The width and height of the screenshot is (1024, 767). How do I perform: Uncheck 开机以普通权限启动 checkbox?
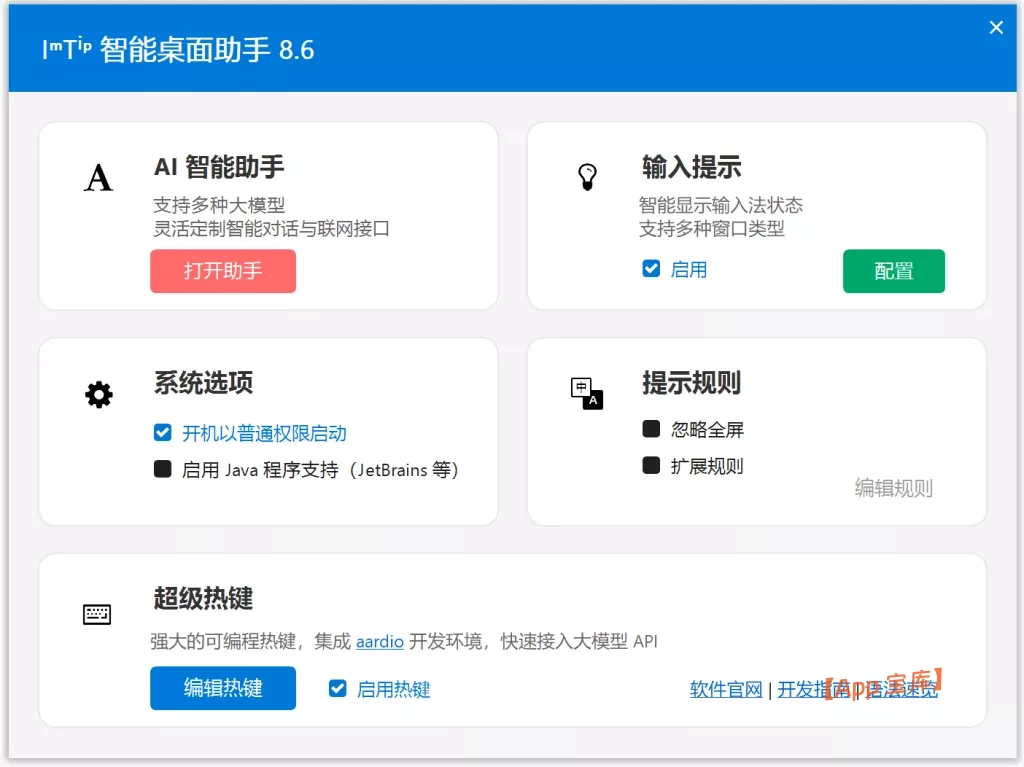pyautogui.click(x=163, y=432)
